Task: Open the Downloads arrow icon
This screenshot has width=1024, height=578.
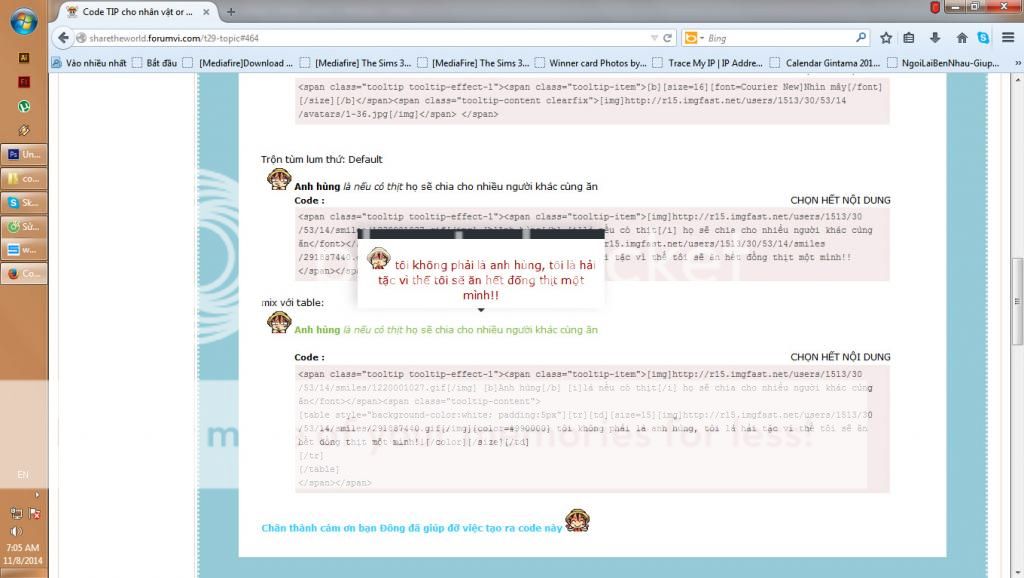Action: [935, 38]
